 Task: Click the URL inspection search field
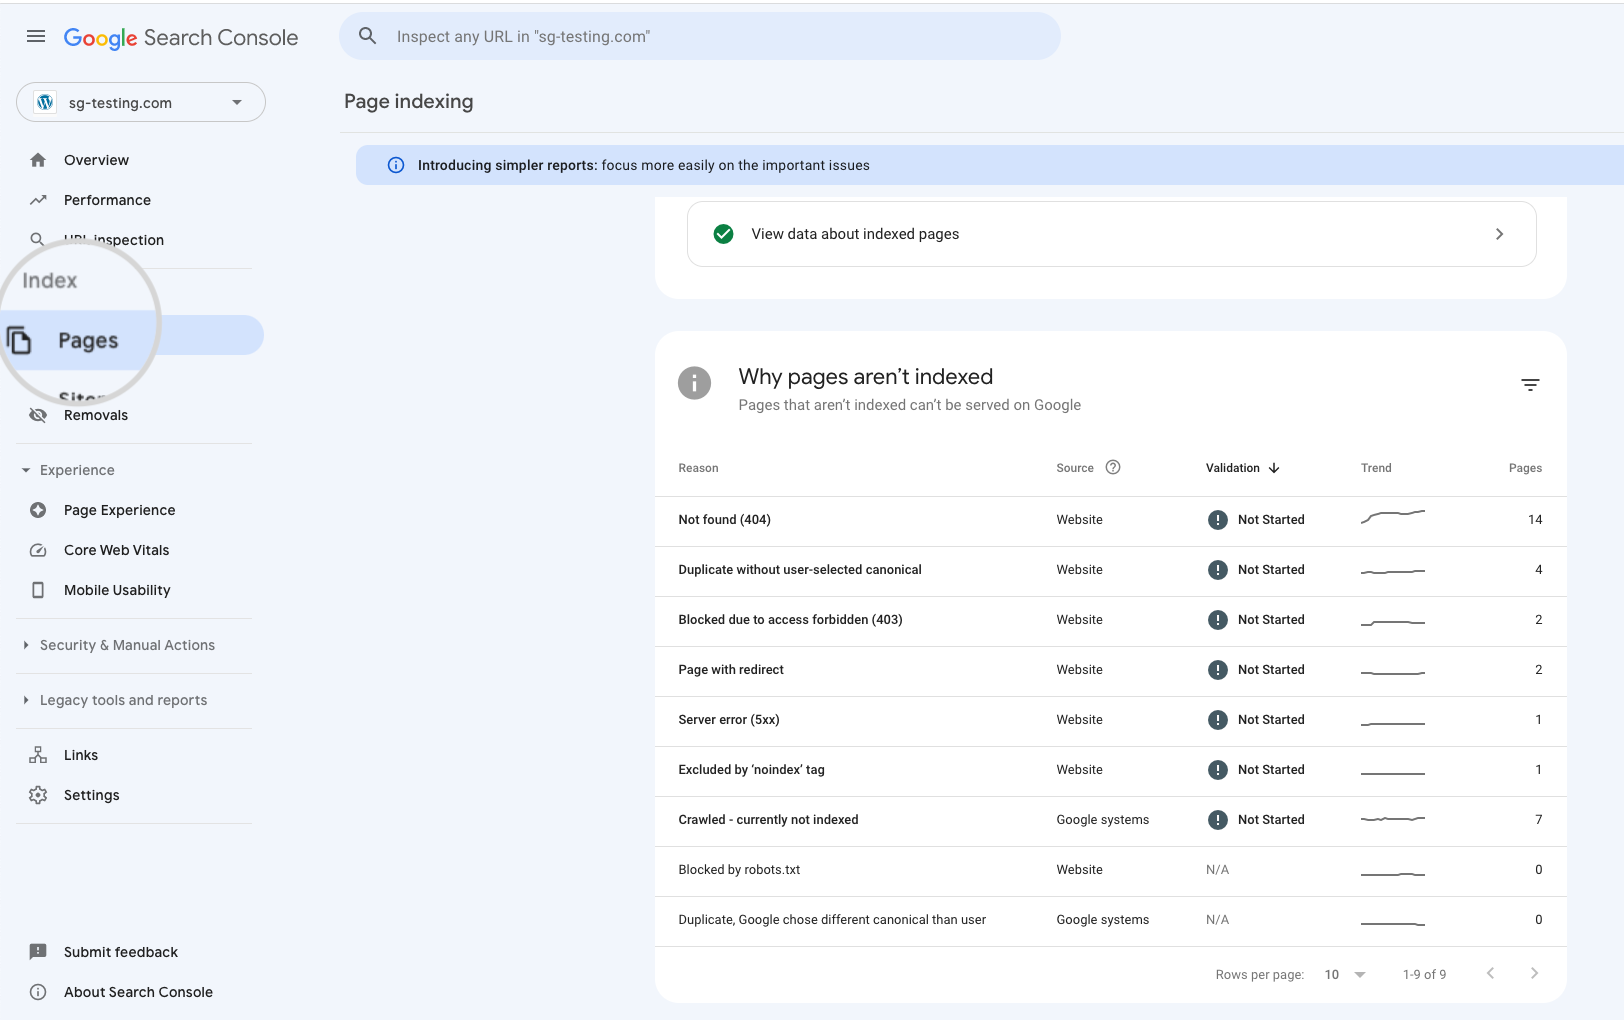(x=700, y=36)
